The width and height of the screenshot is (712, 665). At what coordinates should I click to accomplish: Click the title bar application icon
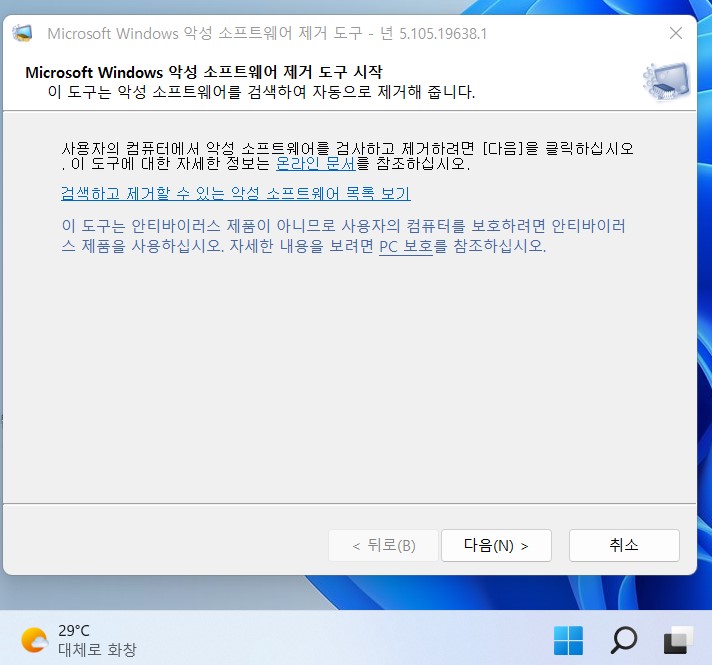pos(22,33)
